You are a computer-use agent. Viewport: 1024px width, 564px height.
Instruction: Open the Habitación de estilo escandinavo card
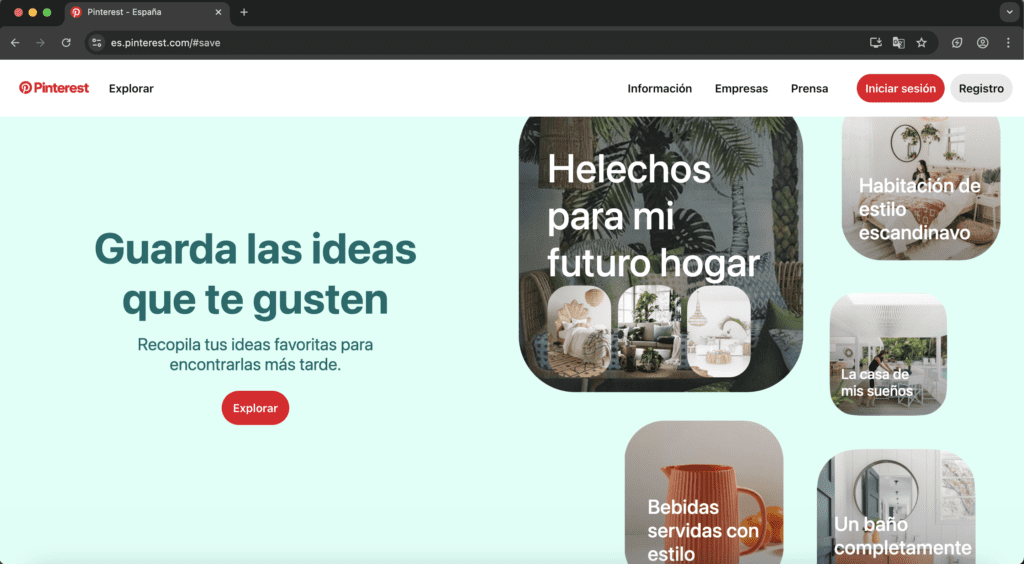tap(921, 188)
